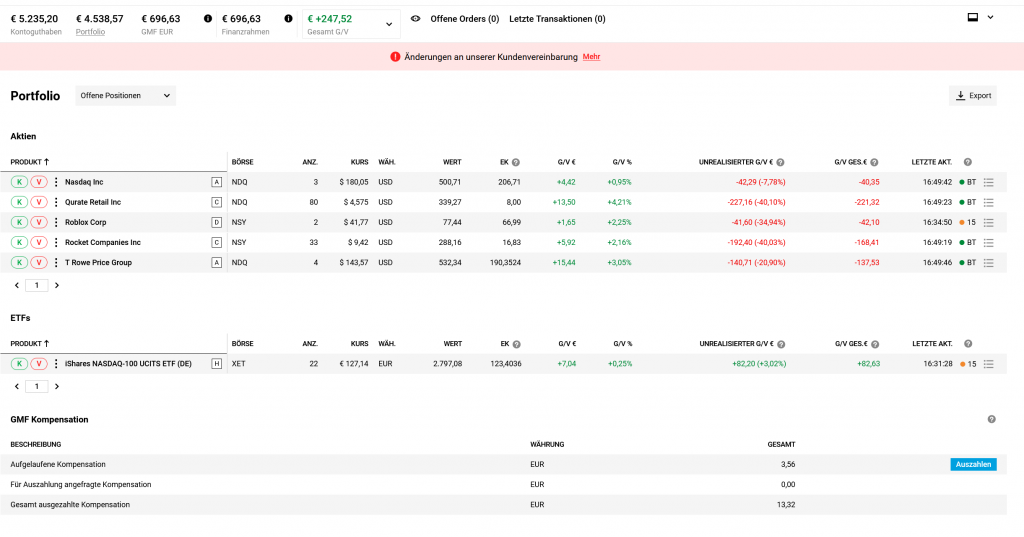The image size is (1024, 537).
Task: Sort by Produkt column header in Aktien
Action: (29, 162)
